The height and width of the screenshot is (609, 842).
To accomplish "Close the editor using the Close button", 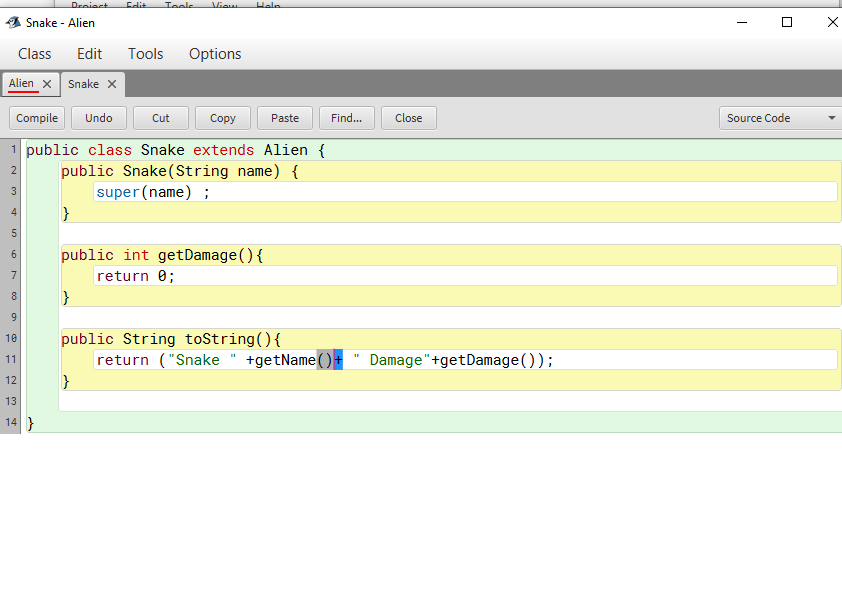I will 408,117.
